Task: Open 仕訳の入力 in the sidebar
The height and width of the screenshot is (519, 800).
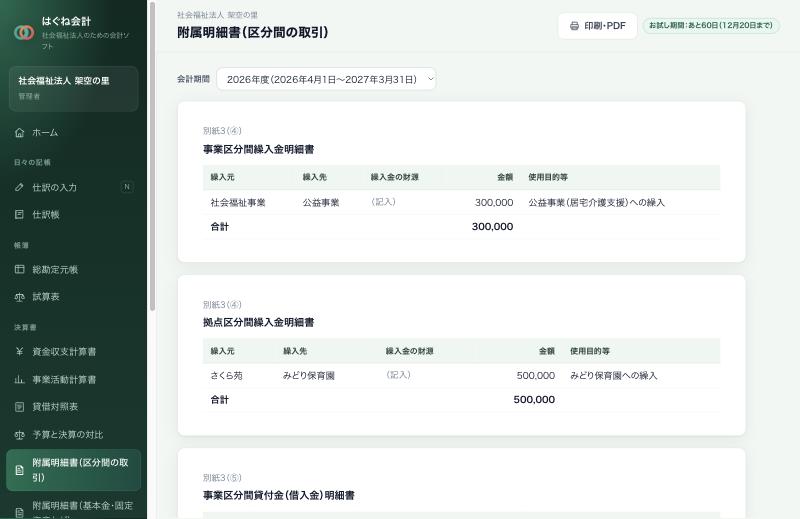Action: click(73, 187)
